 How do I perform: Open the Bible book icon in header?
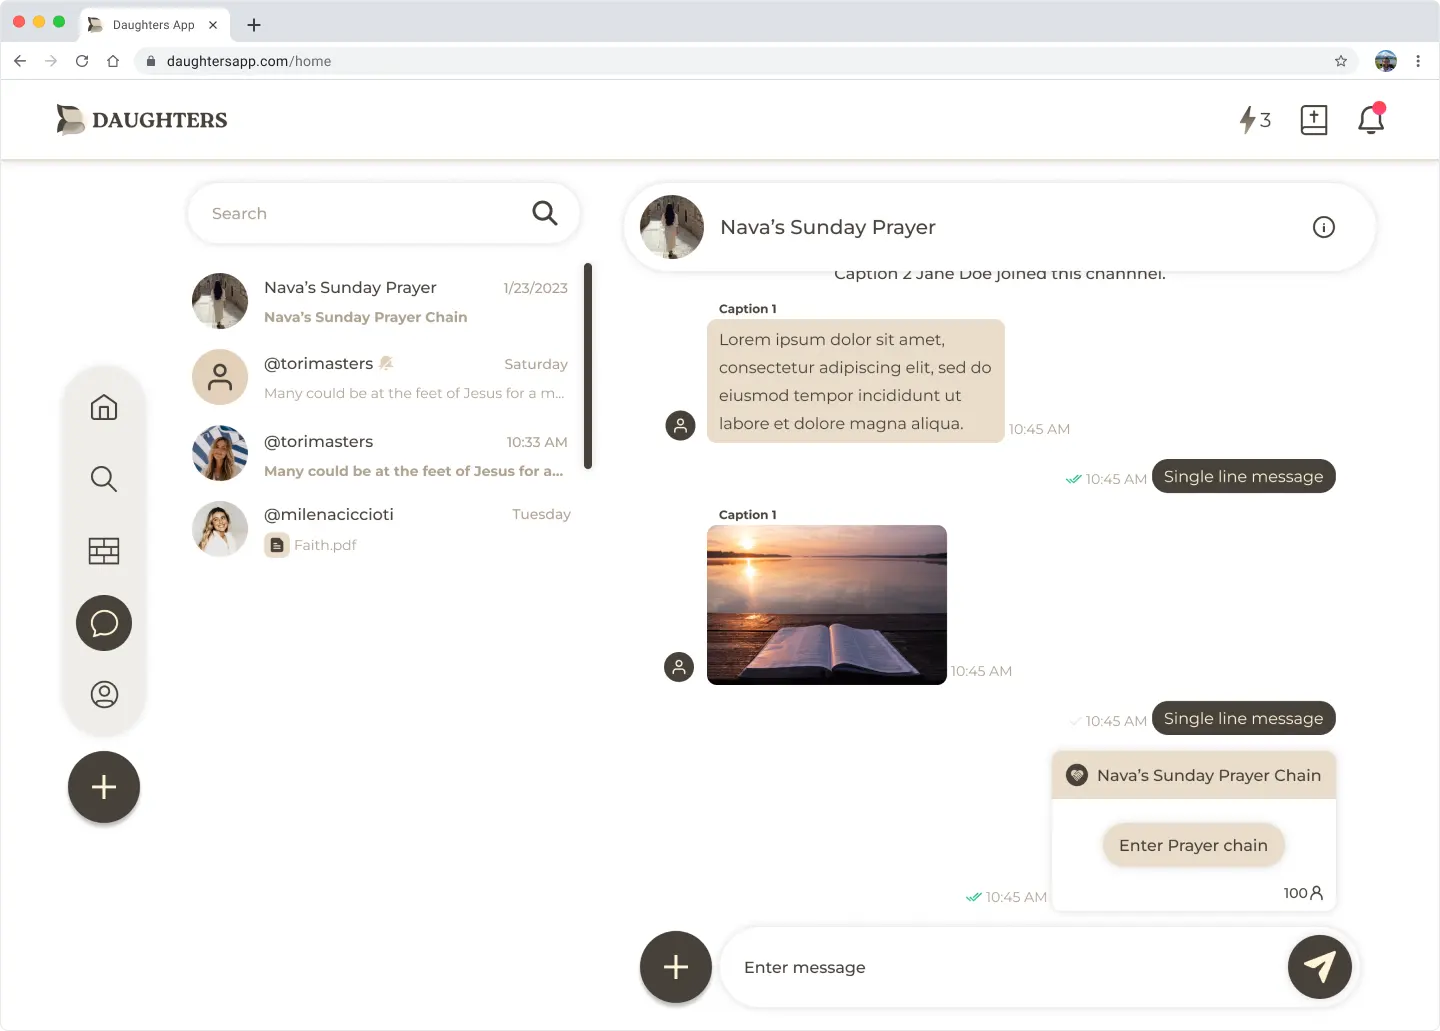[1313, 120]
